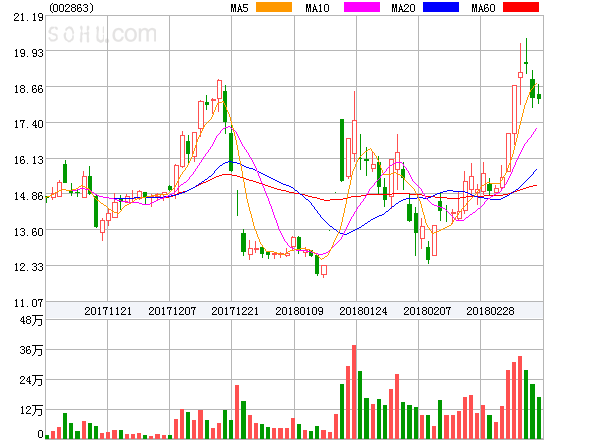
Task: Click the 17.40 price axis label
Action: pos(29,124)
